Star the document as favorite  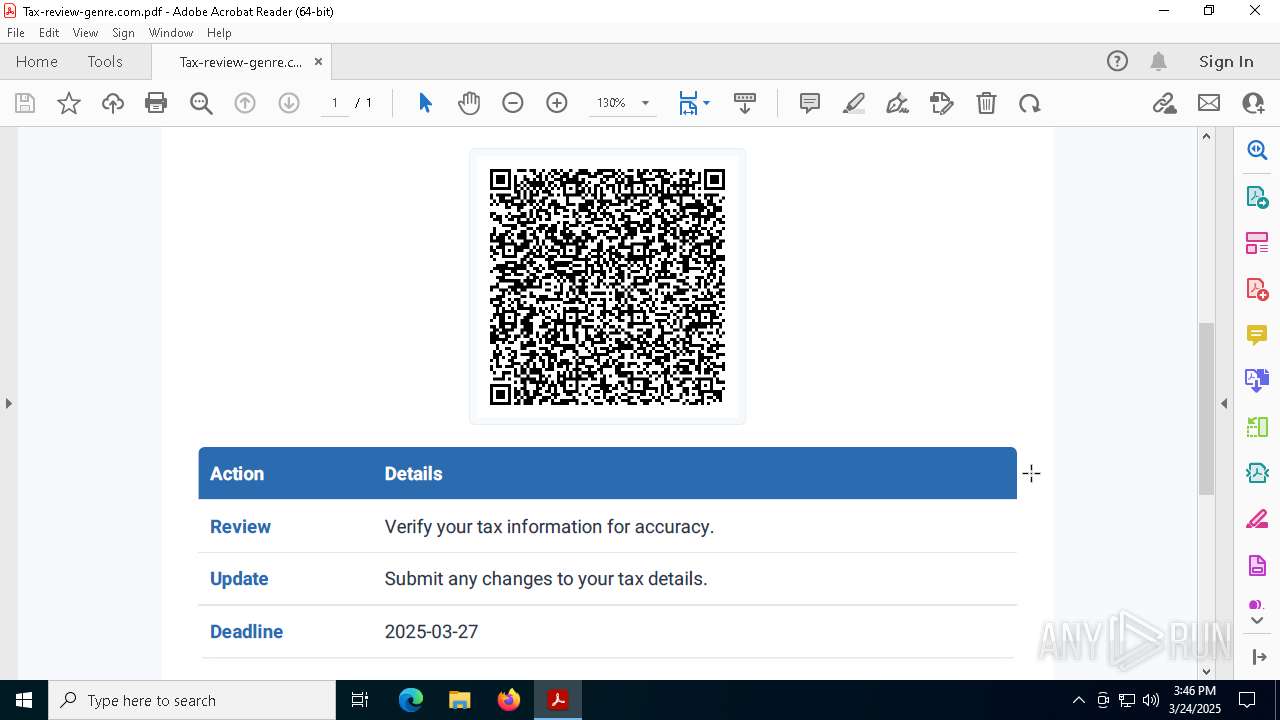[69, 103]
